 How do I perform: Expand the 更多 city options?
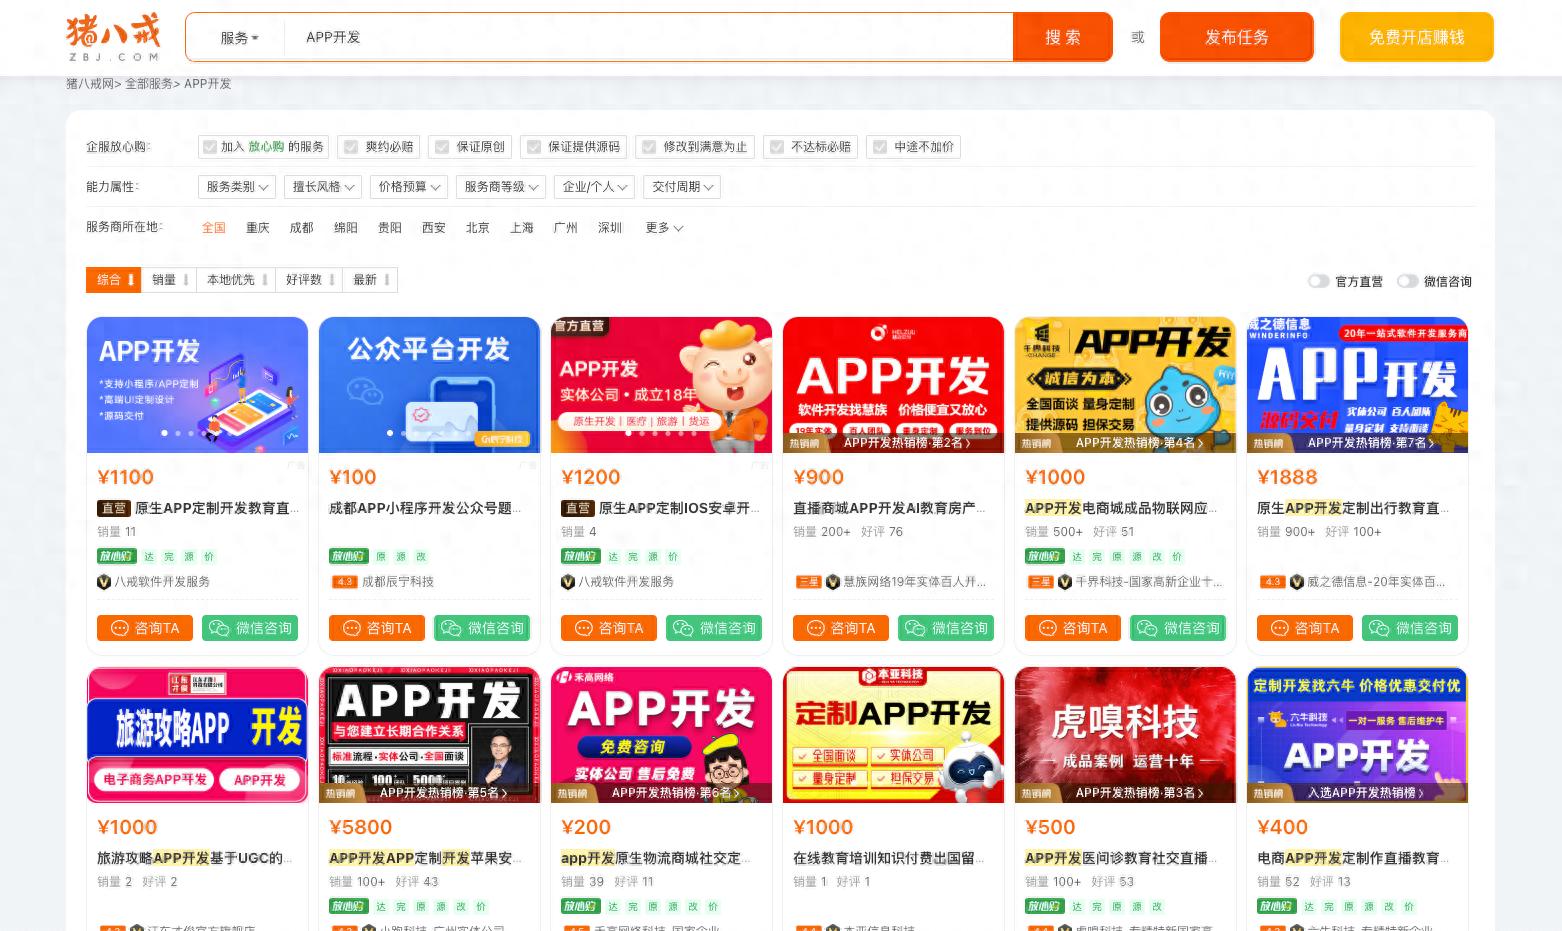663,227
